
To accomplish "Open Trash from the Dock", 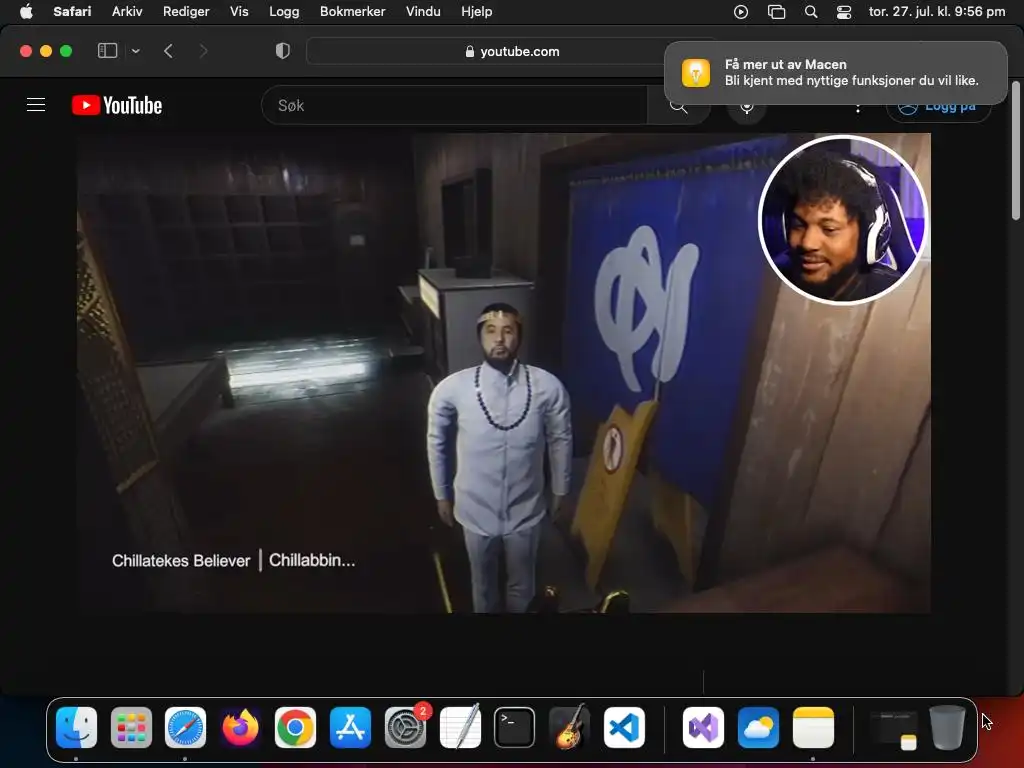I will pos(948,727).
